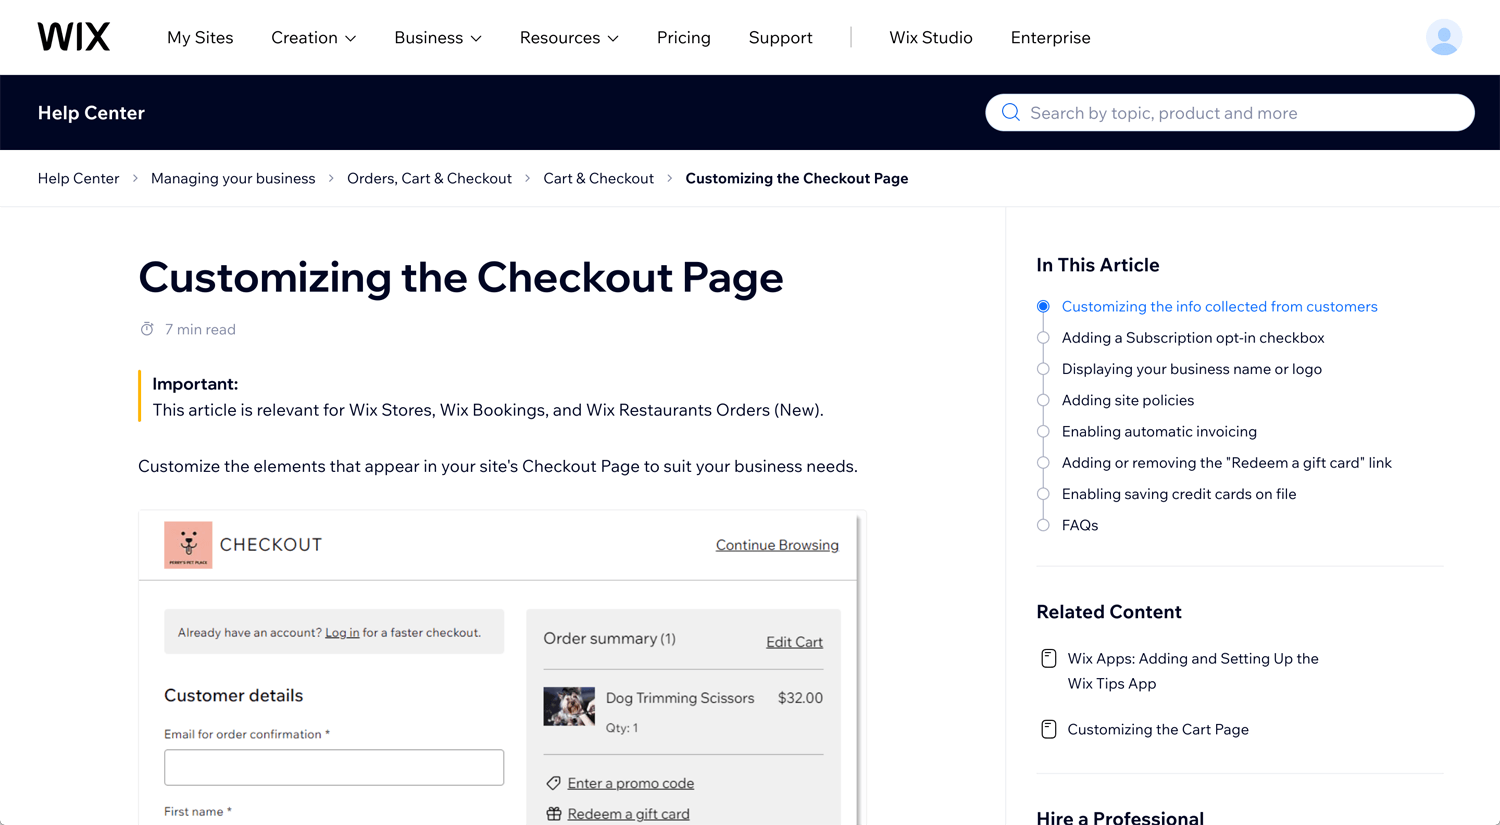Click the Customizing the Checkout Page breadcrumb

coord(797,178)
